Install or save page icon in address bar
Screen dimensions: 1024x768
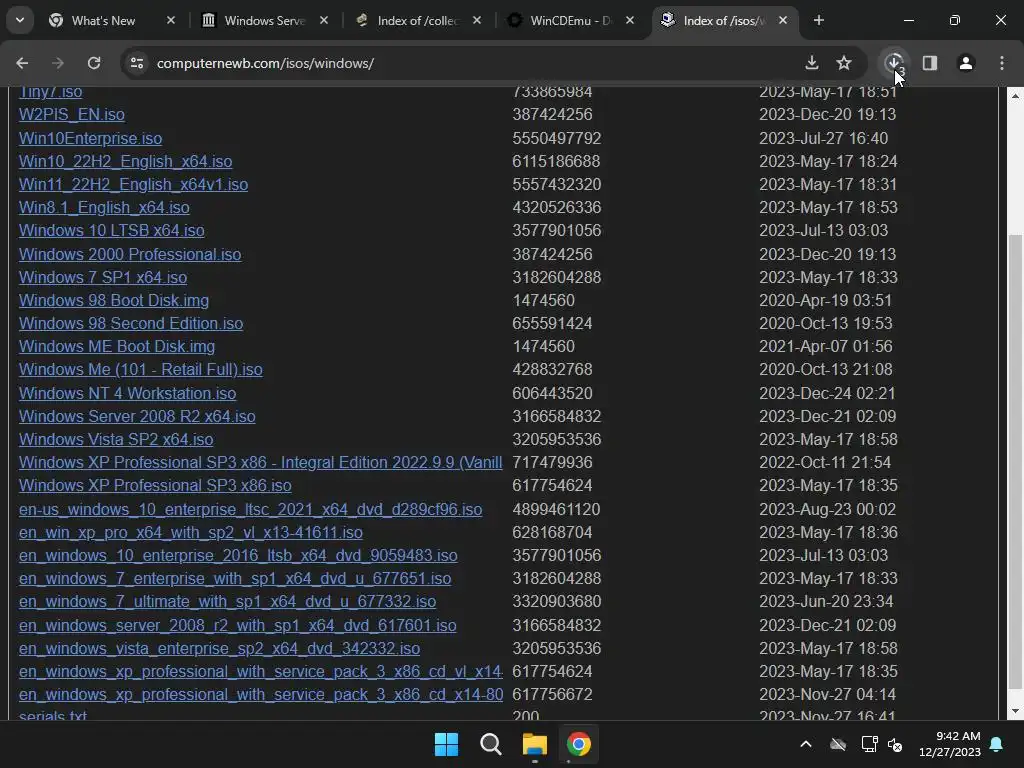[x=812, y=63]
